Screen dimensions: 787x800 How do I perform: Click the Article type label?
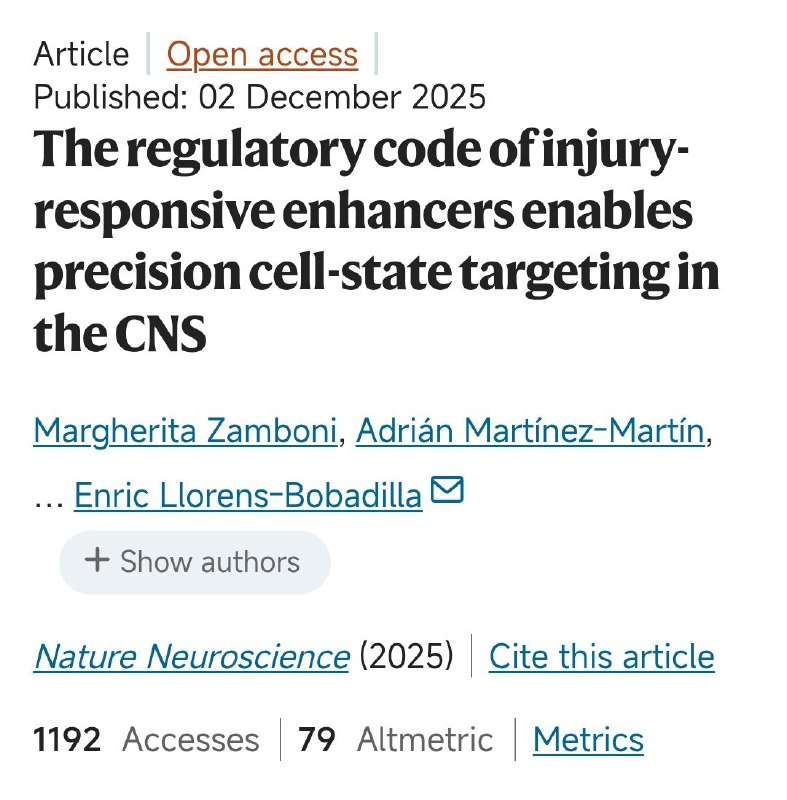point(81,54)
